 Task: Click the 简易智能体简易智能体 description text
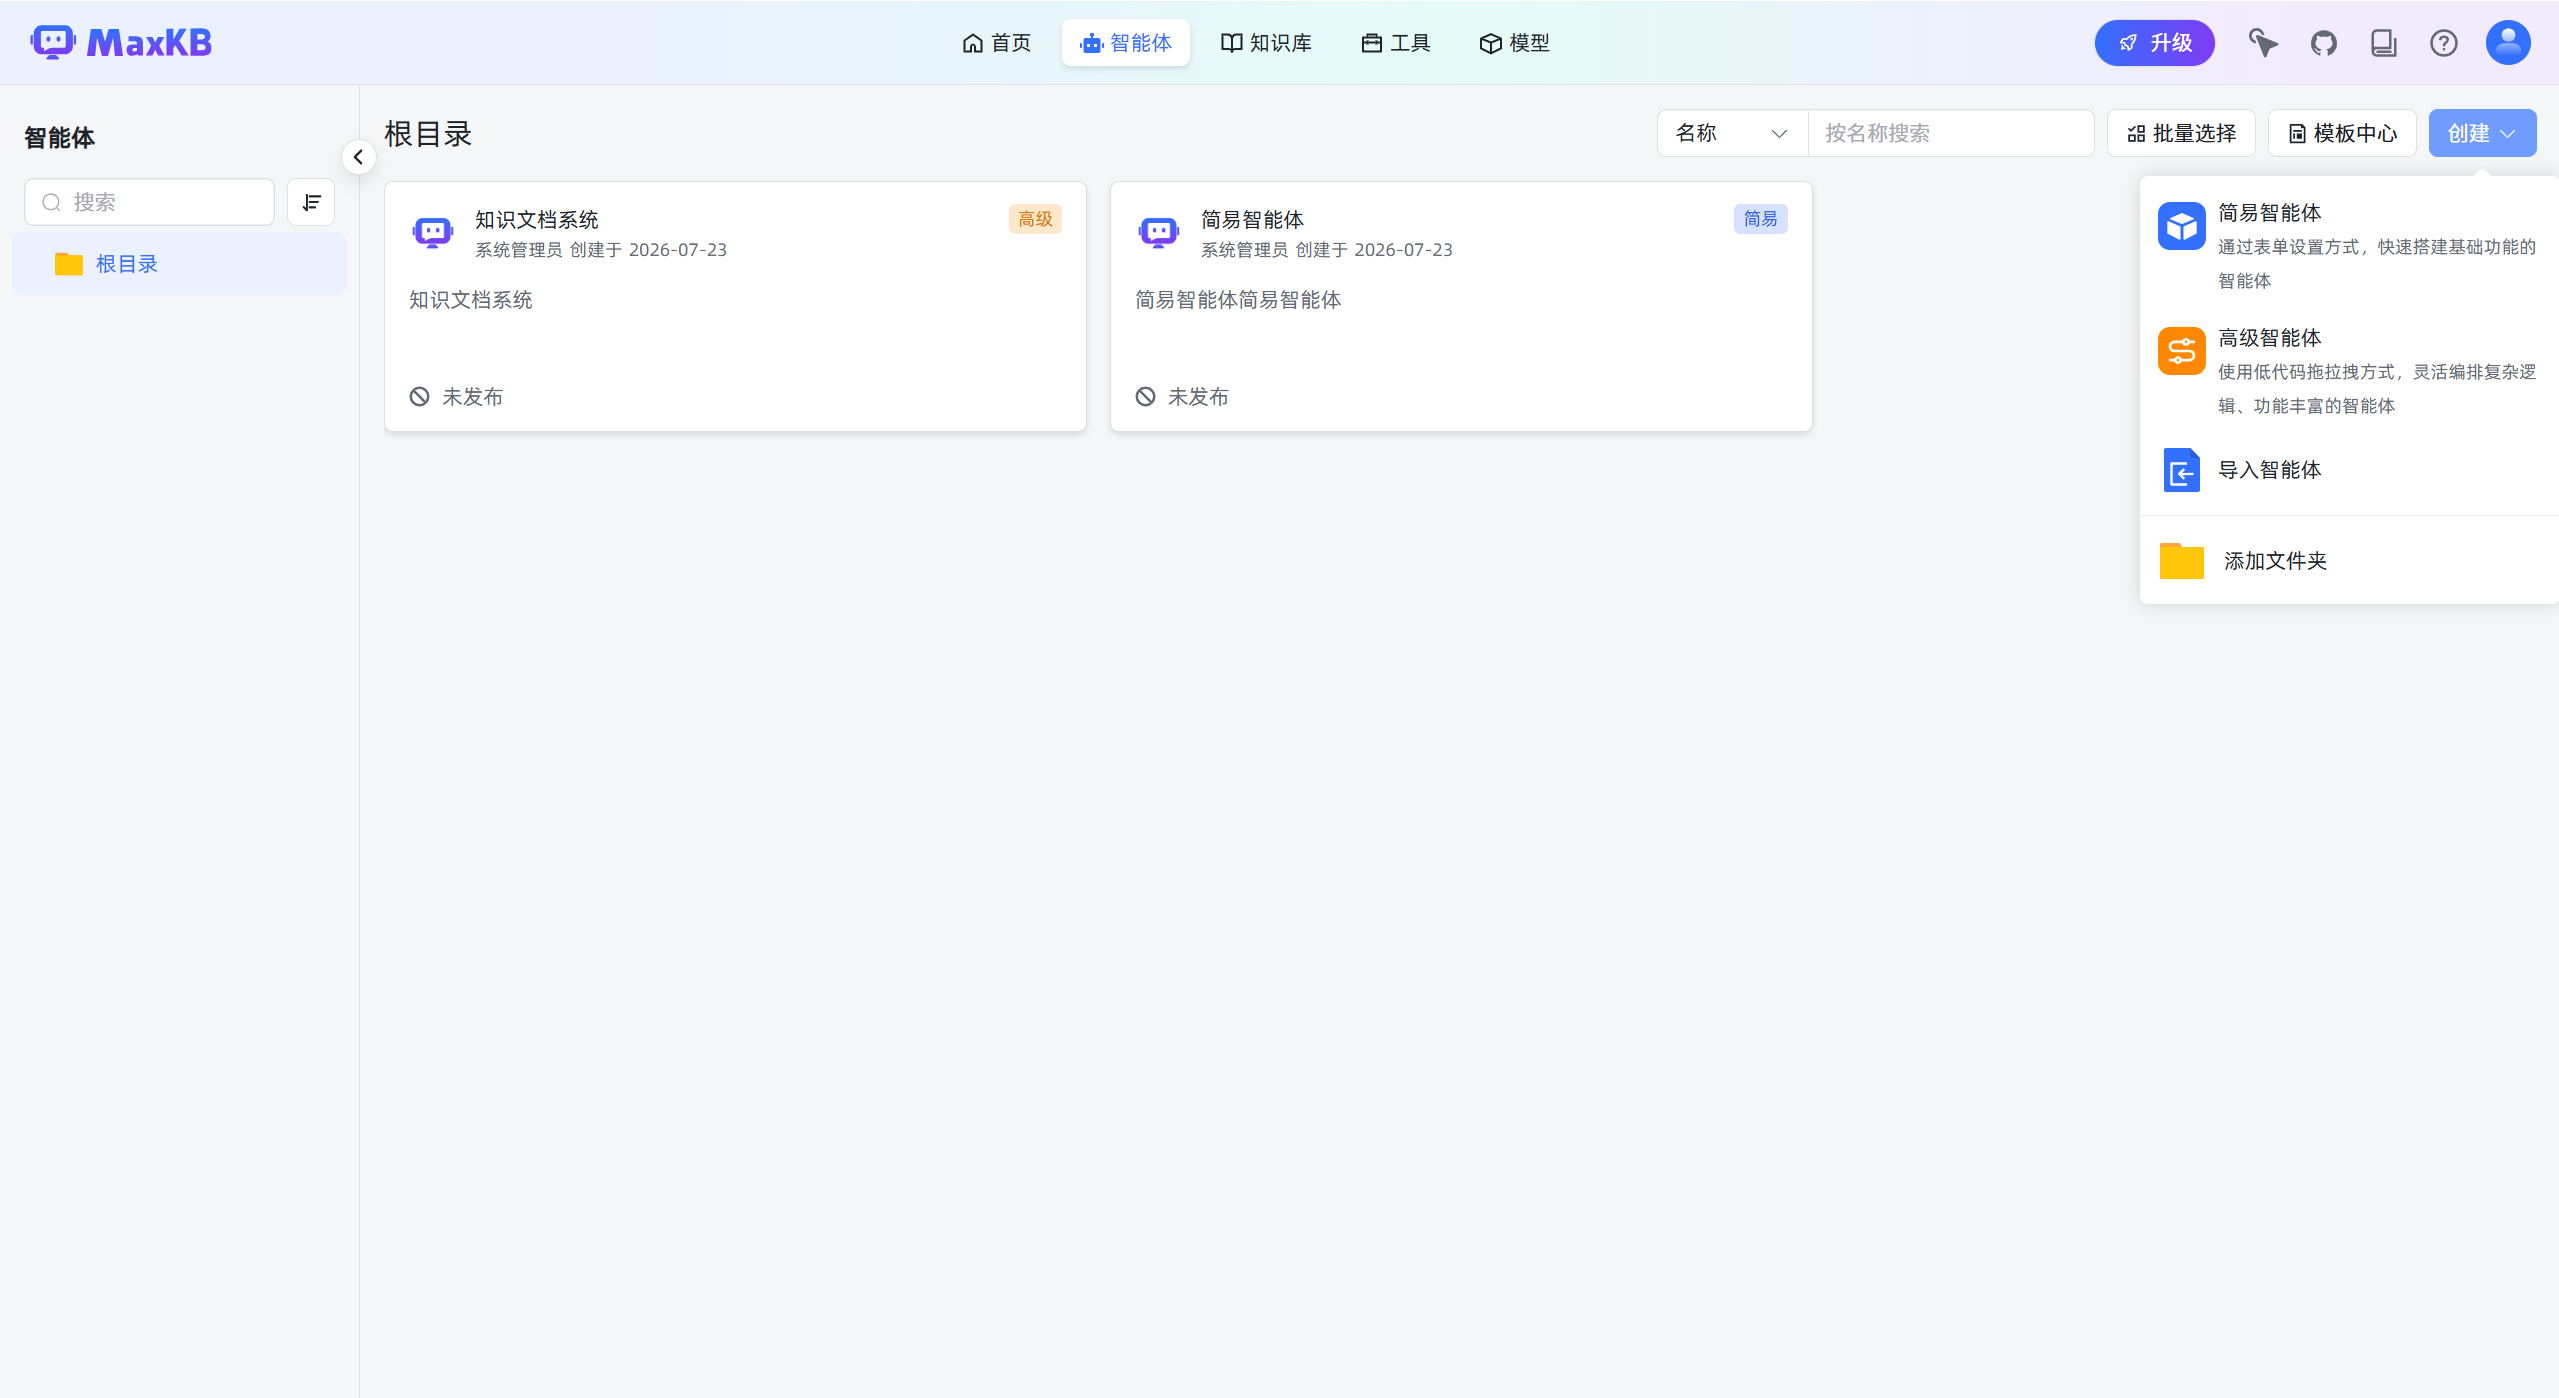click(x=1238, y=300)
